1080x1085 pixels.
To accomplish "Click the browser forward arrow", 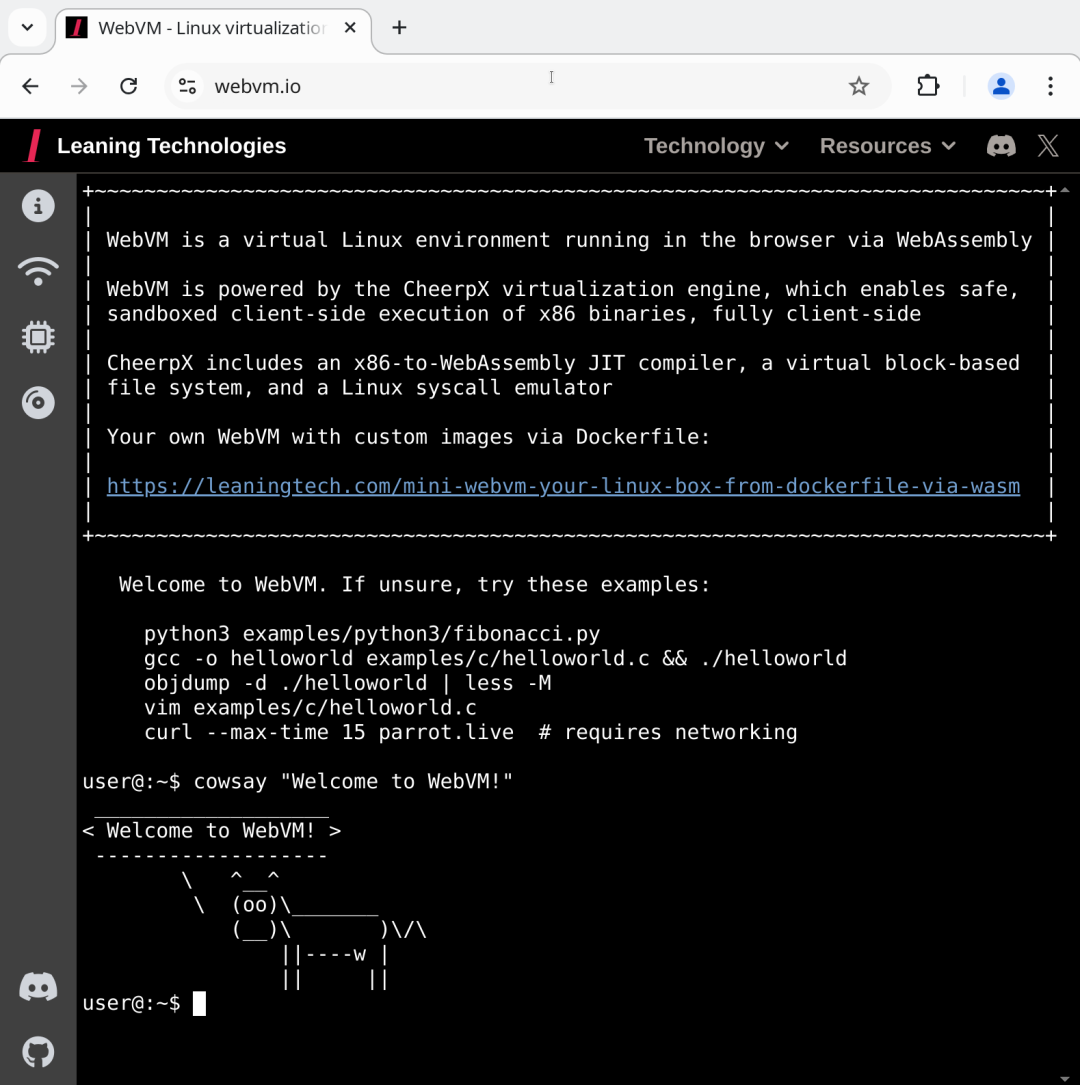I will (x=80, y=86).
